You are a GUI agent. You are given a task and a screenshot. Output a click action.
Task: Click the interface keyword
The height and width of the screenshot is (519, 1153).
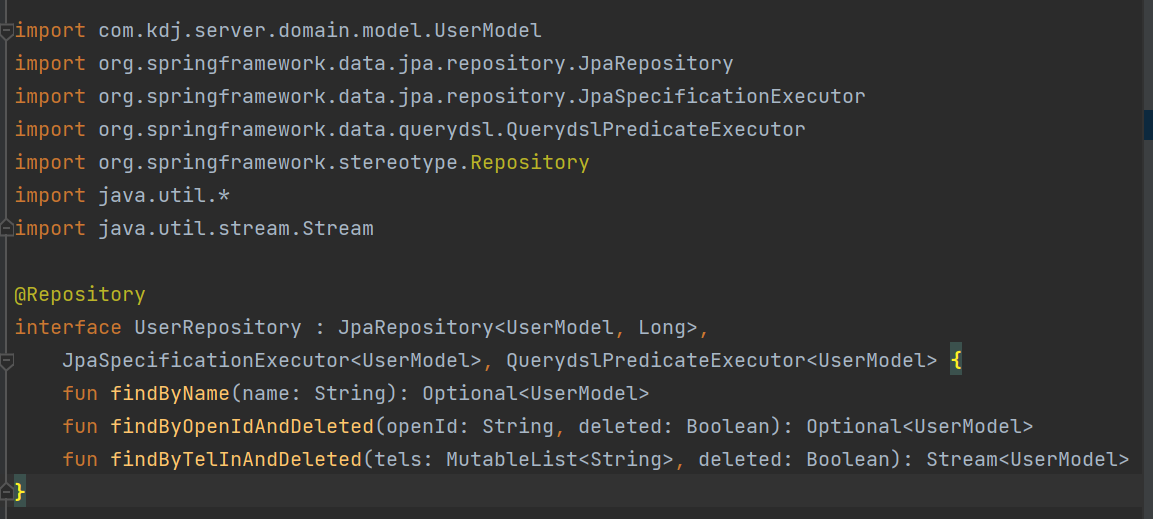(x=68, y=327)
